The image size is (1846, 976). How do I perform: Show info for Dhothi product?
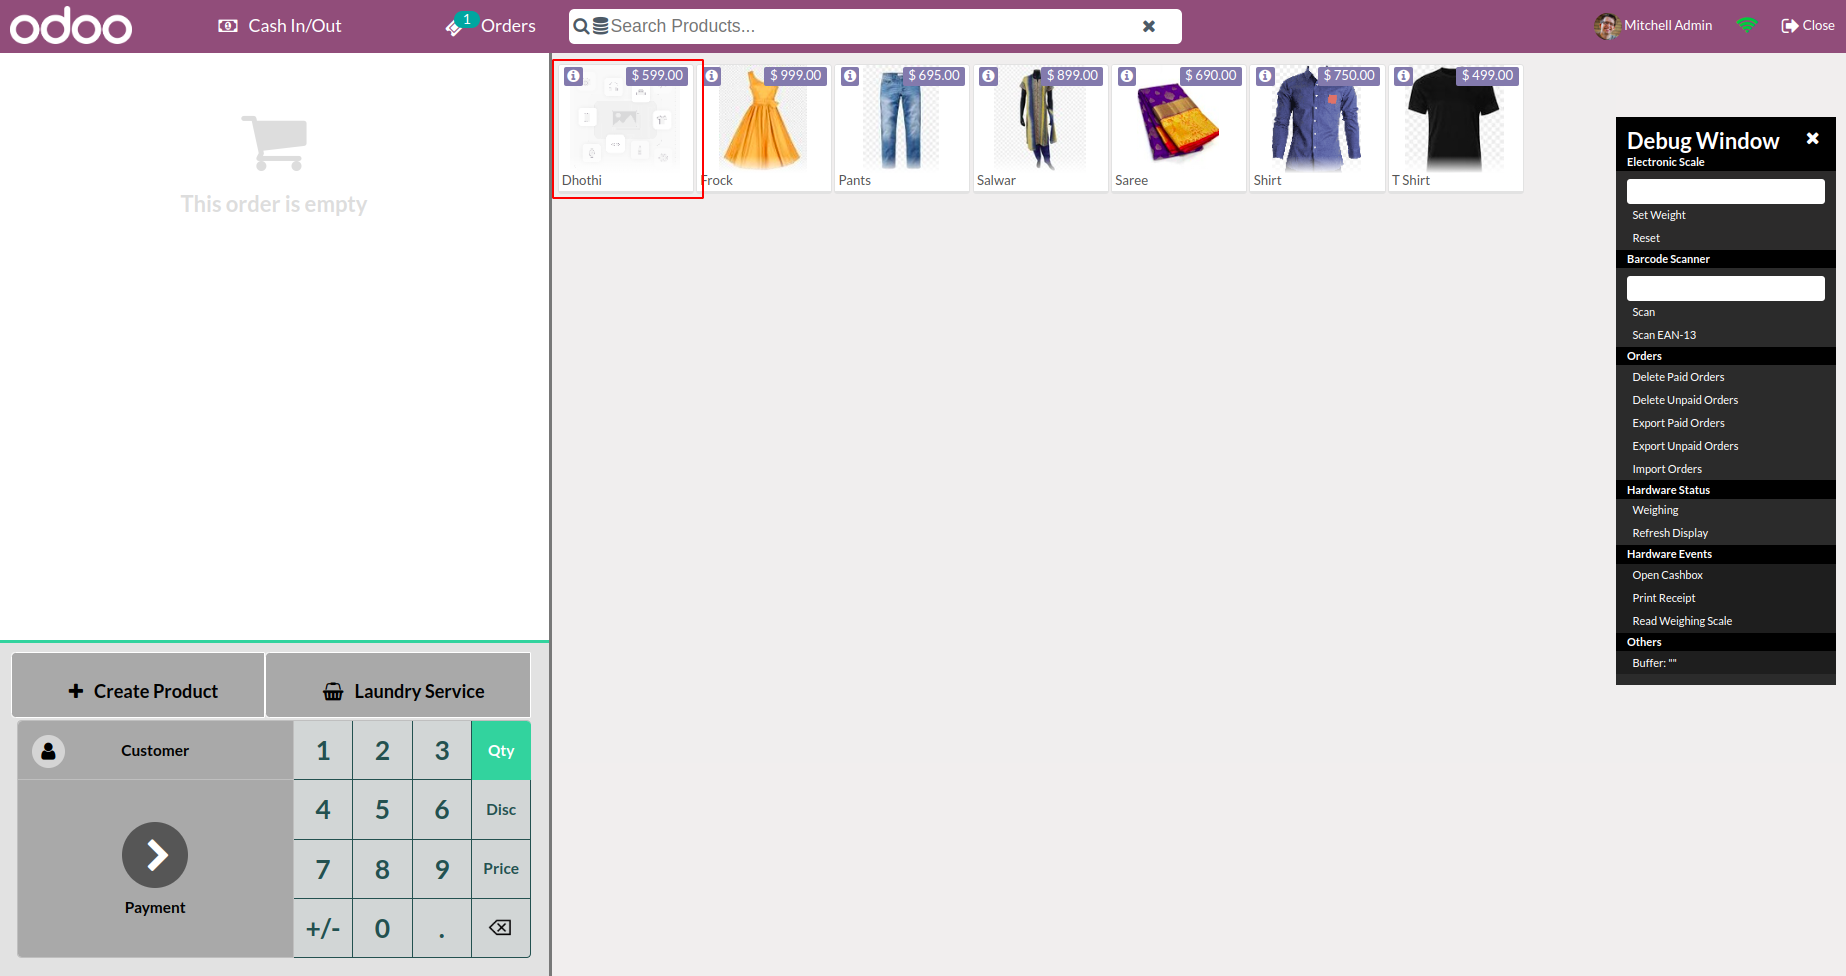point(573,76)
